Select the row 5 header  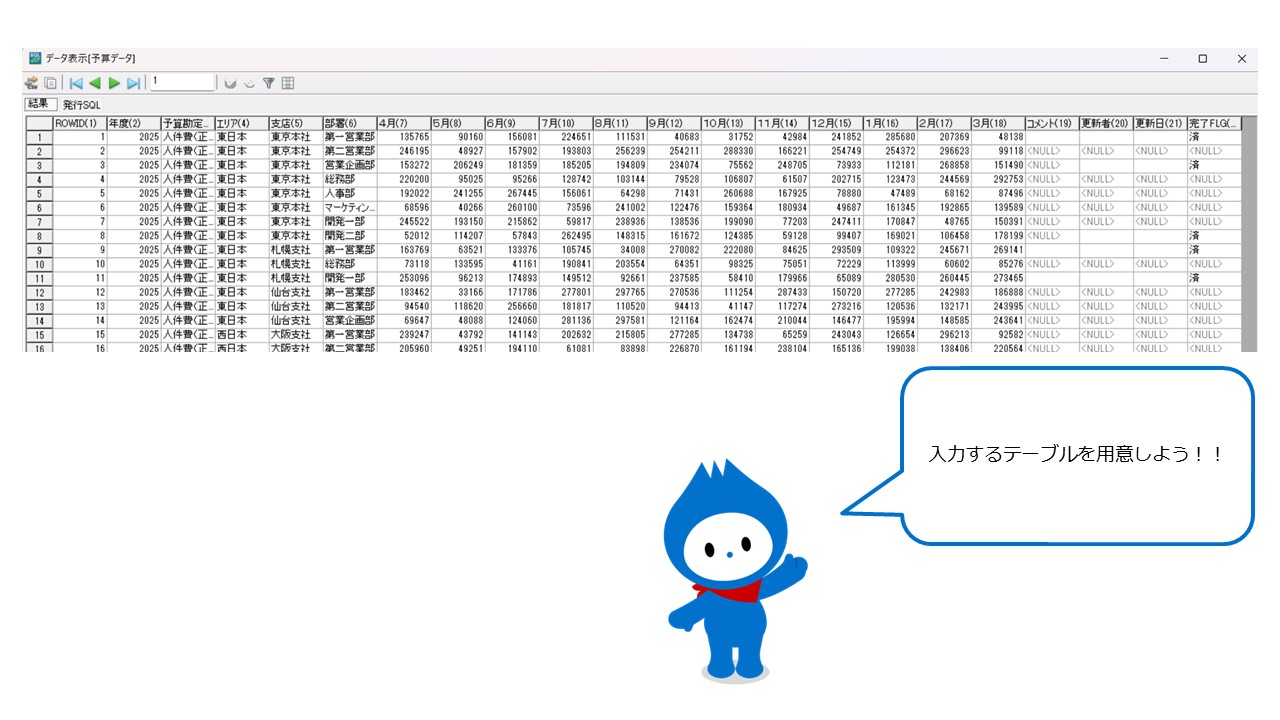coord(39,193)
